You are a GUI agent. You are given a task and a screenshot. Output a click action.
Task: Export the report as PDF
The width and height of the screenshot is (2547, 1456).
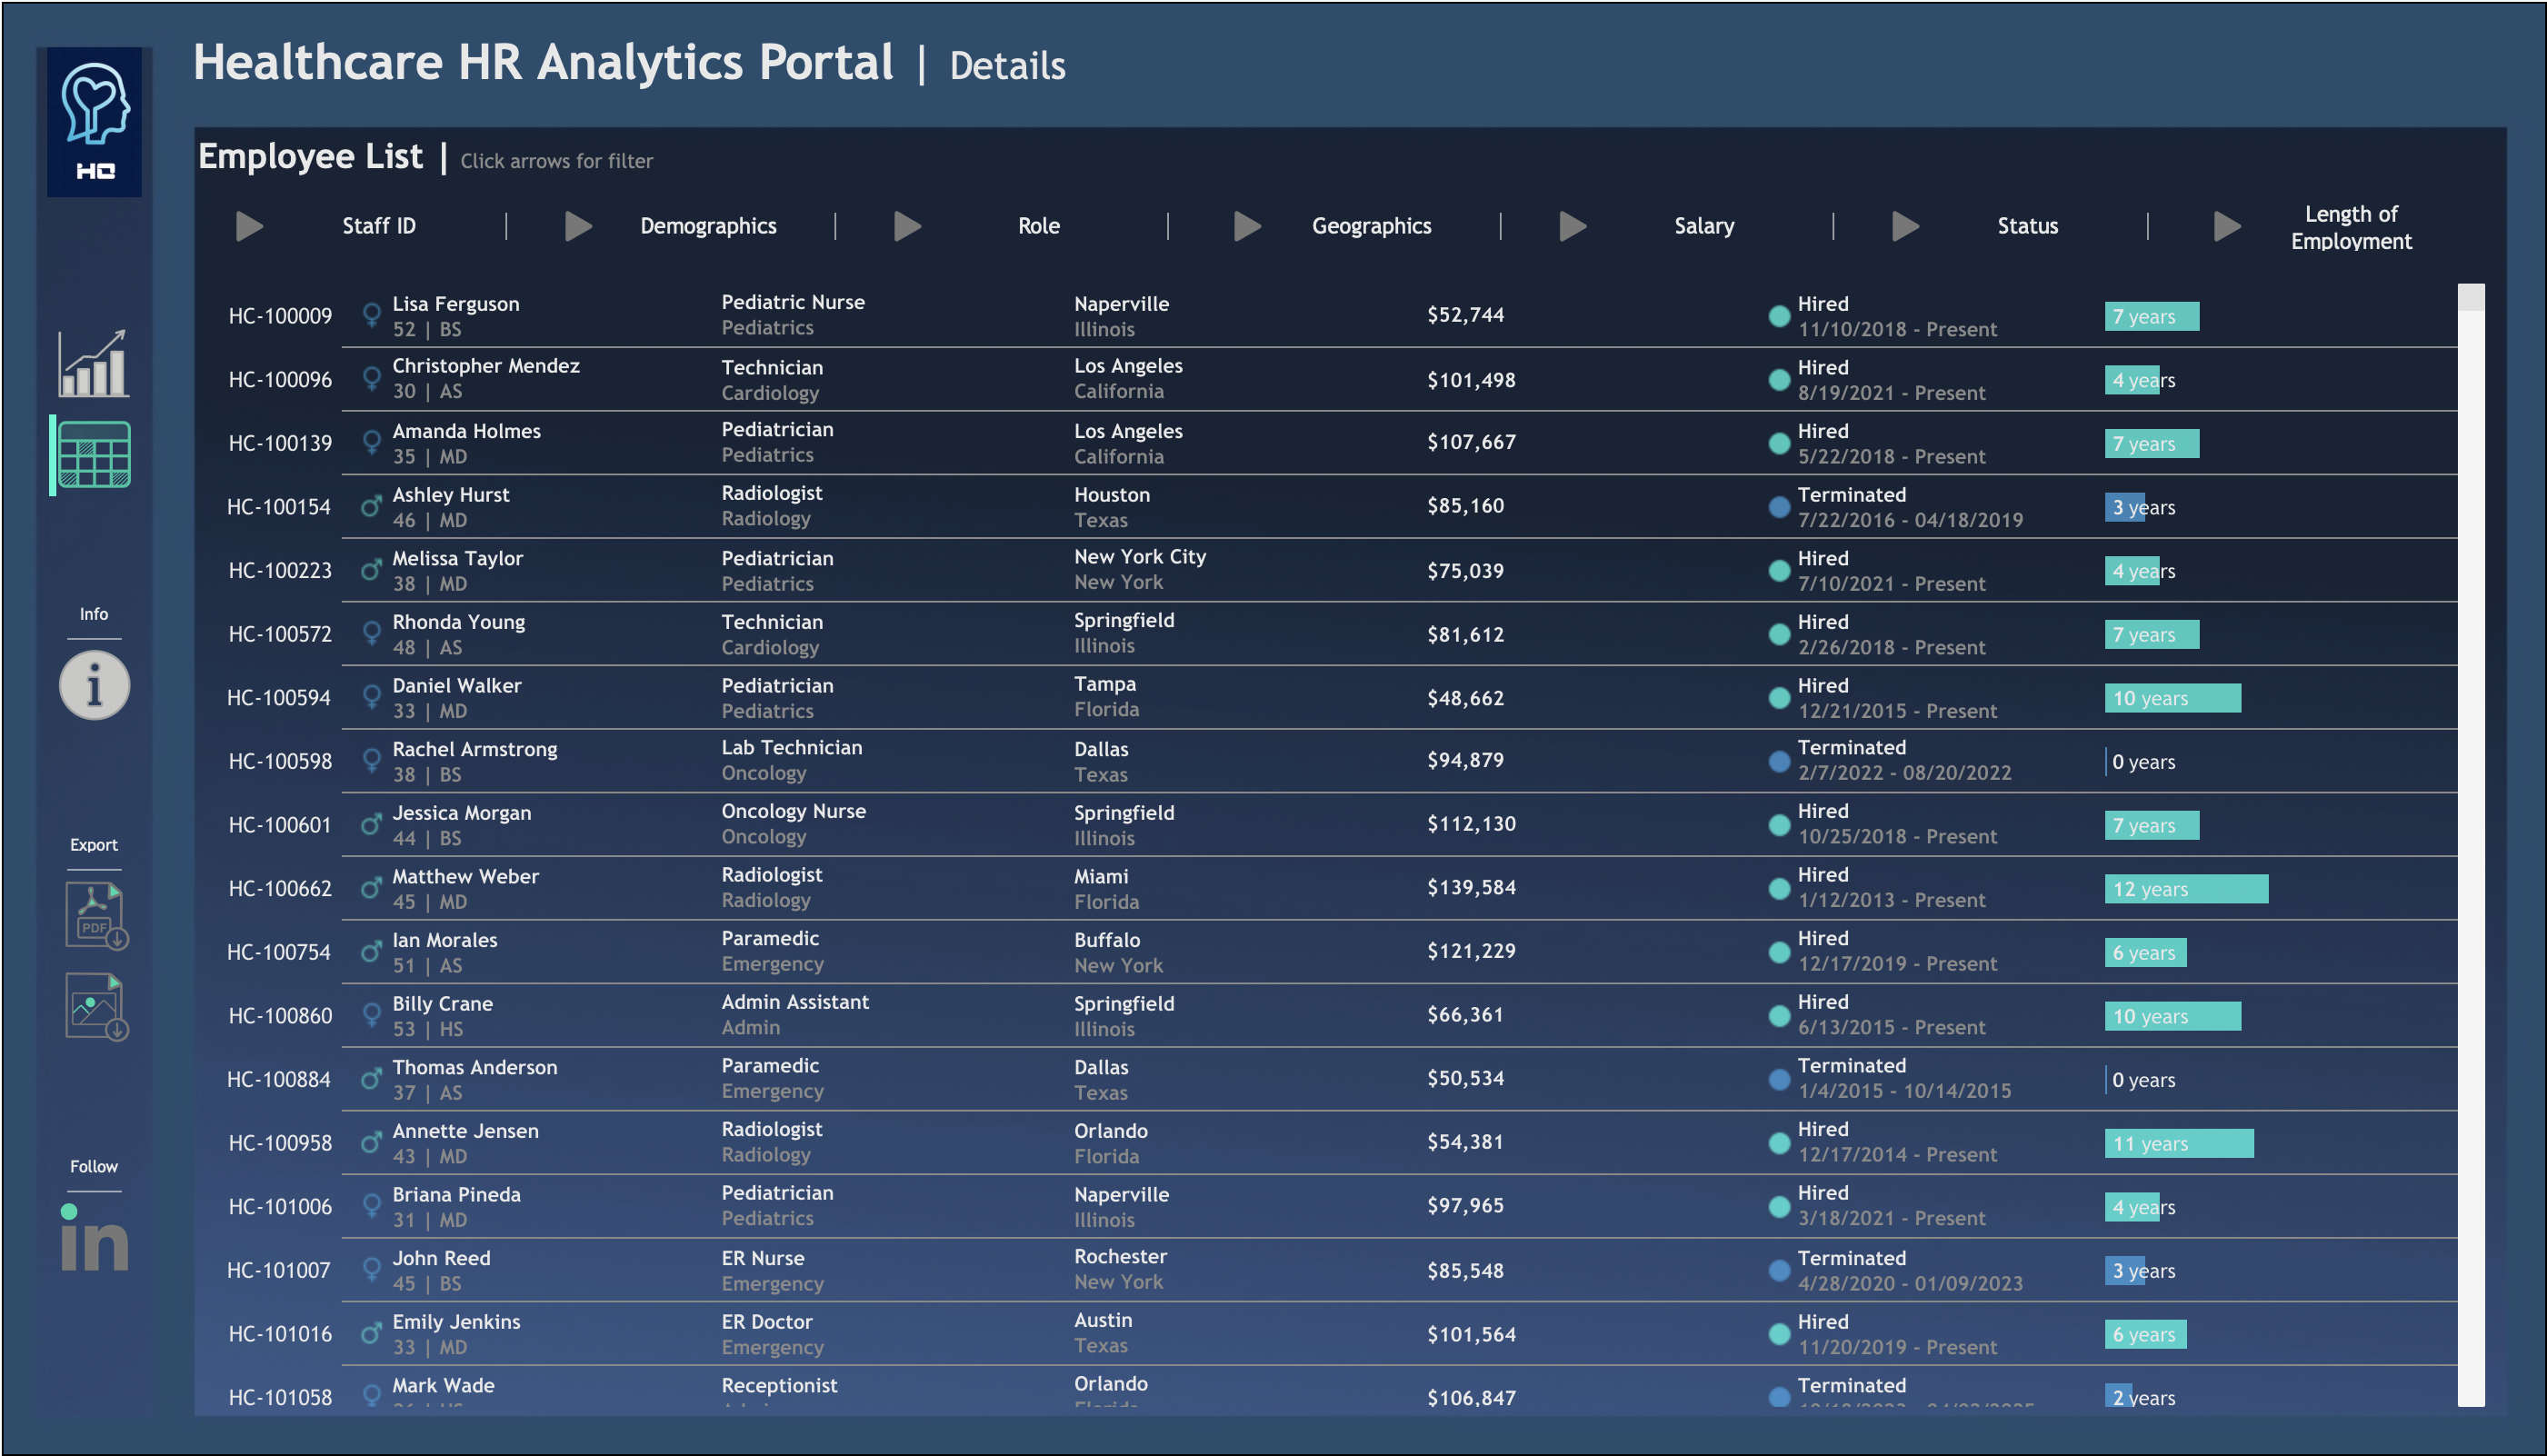click(95, 914)
